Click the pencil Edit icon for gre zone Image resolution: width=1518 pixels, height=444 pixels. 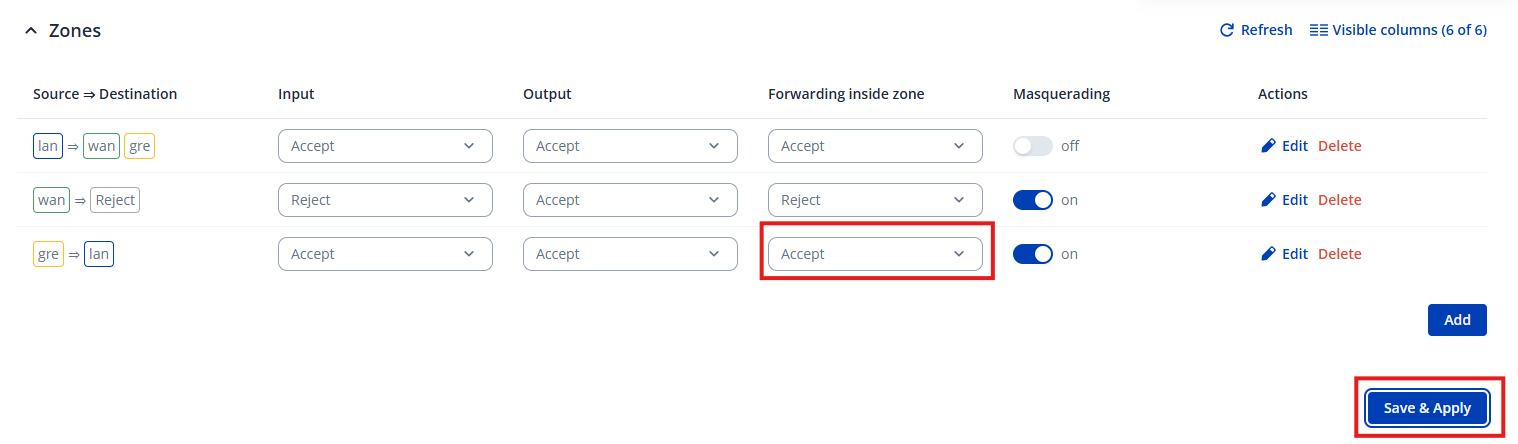click(1268, 254)
